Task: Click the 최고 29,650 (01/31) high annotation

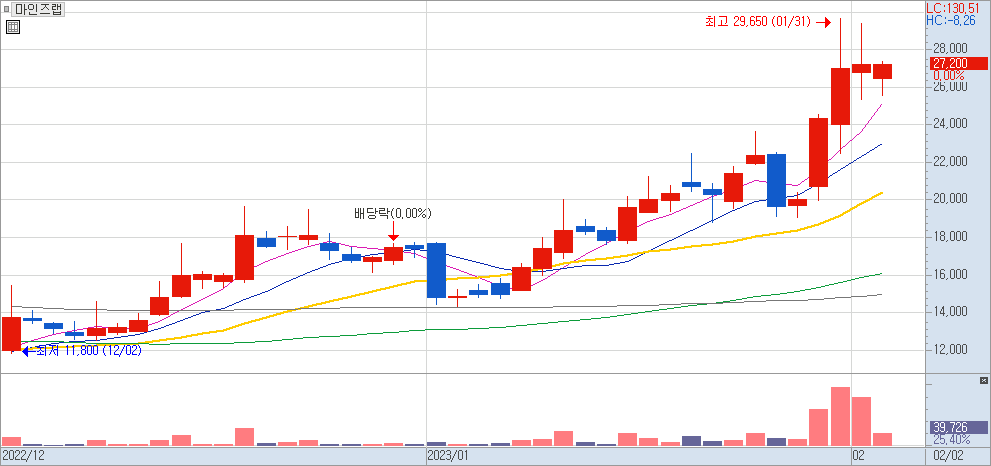Action: pos(757,22)
